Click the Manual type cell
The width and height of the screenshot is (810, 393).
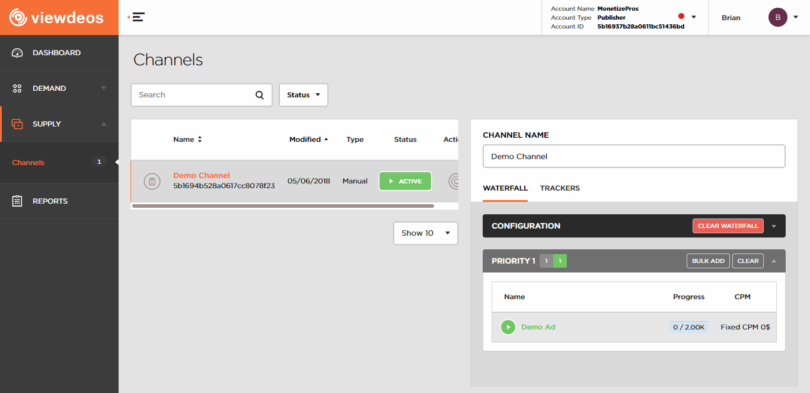(x=355, y=181)
